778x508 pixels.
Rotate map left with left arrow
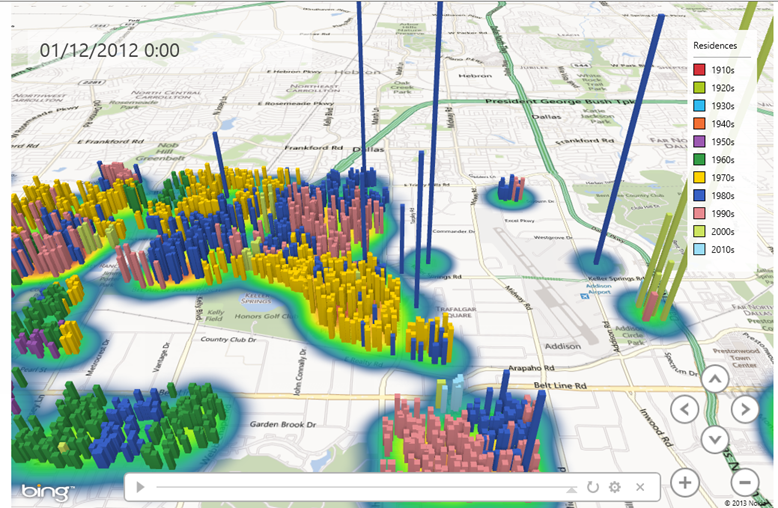[685, 410]
